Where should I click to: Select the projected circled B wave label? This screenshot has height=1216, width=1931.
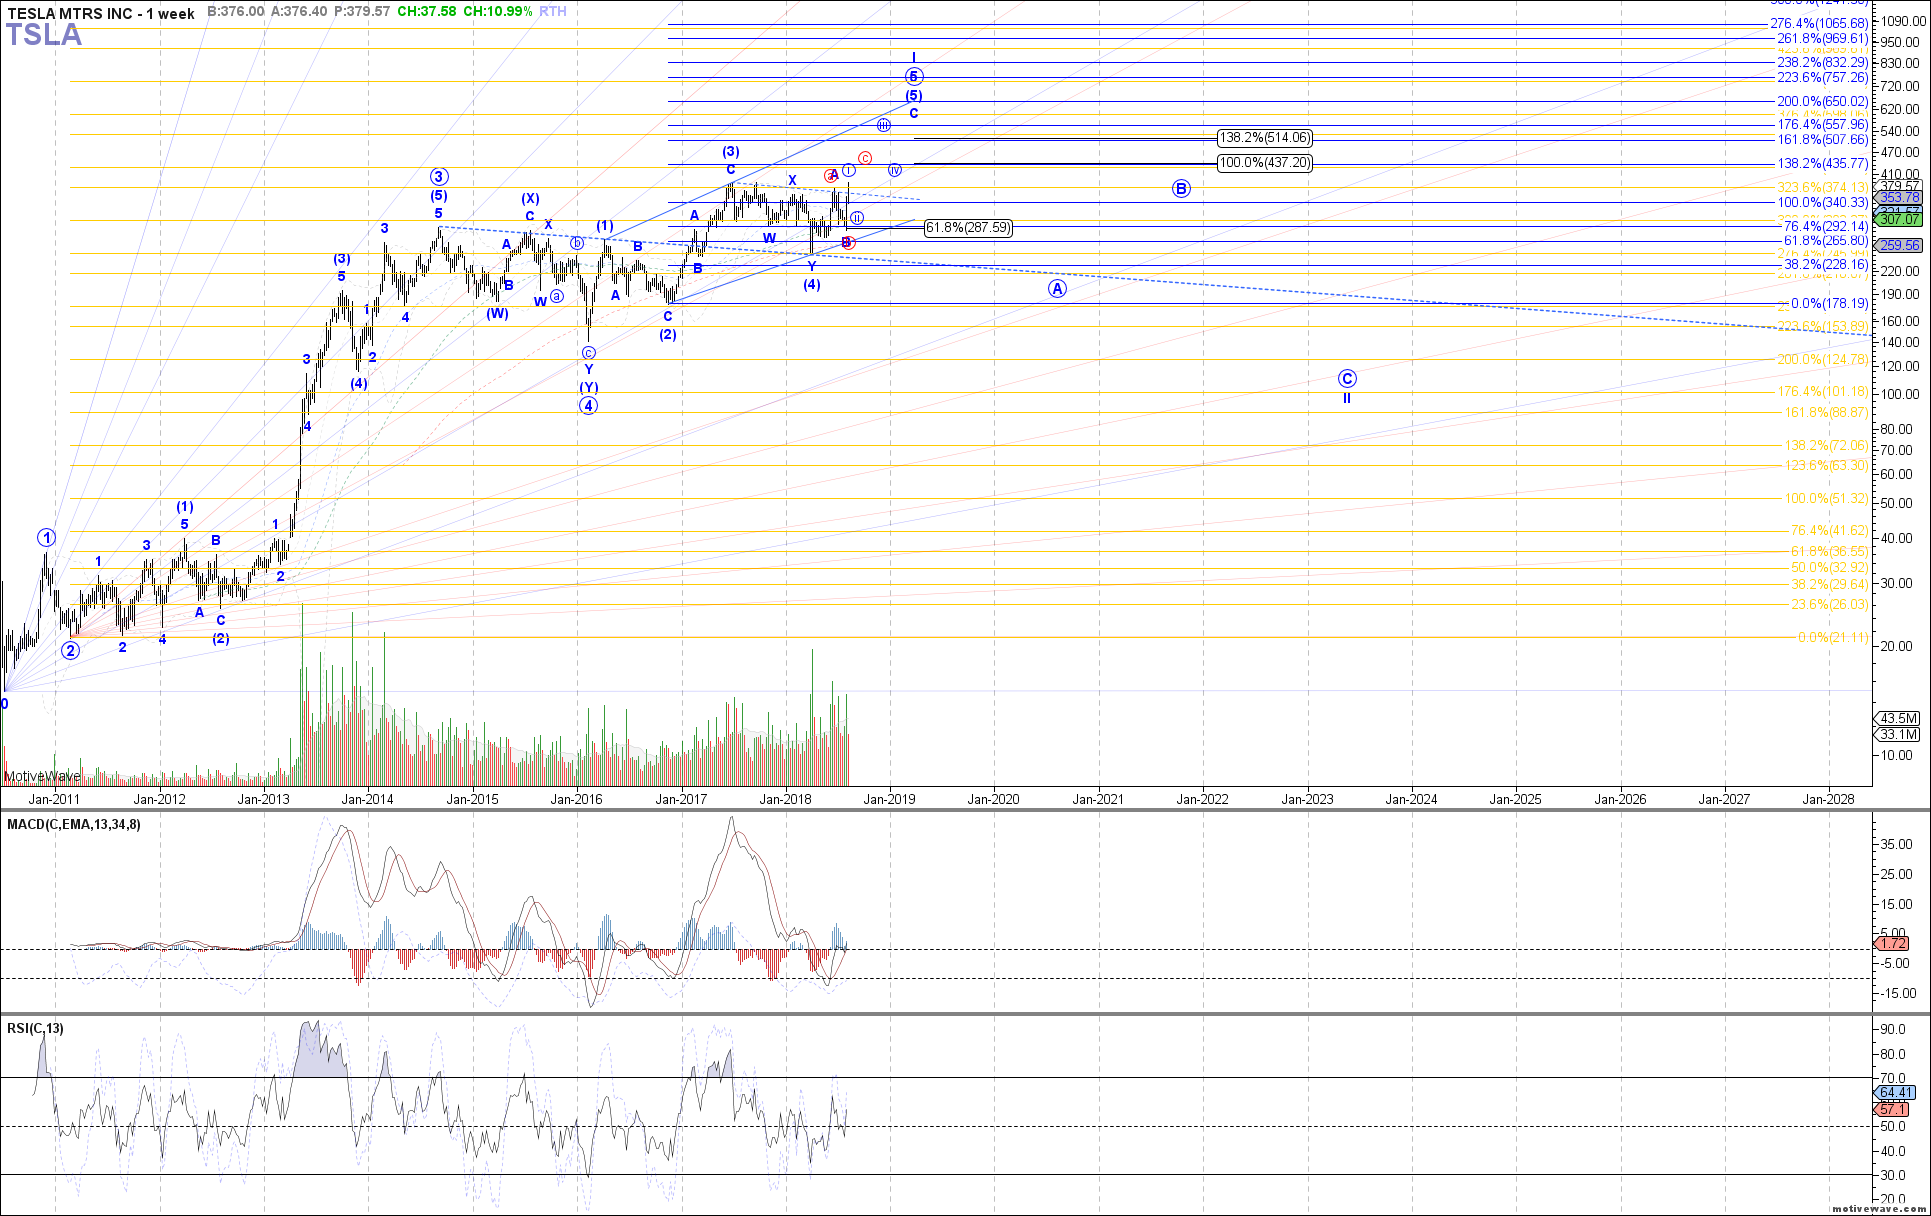[x=1181, y=189]
